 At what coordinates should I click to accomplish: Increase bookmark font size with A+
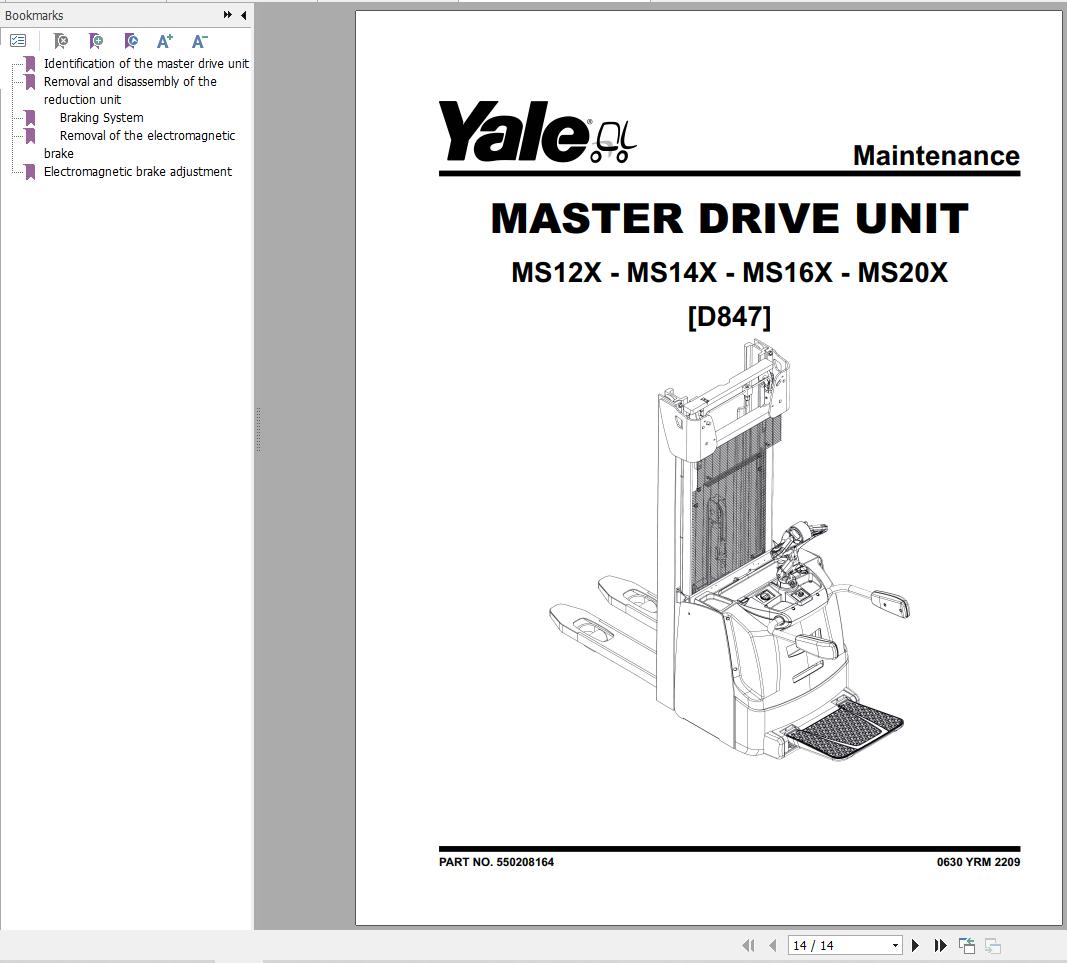pyautogui.click(x=165, y=42)
